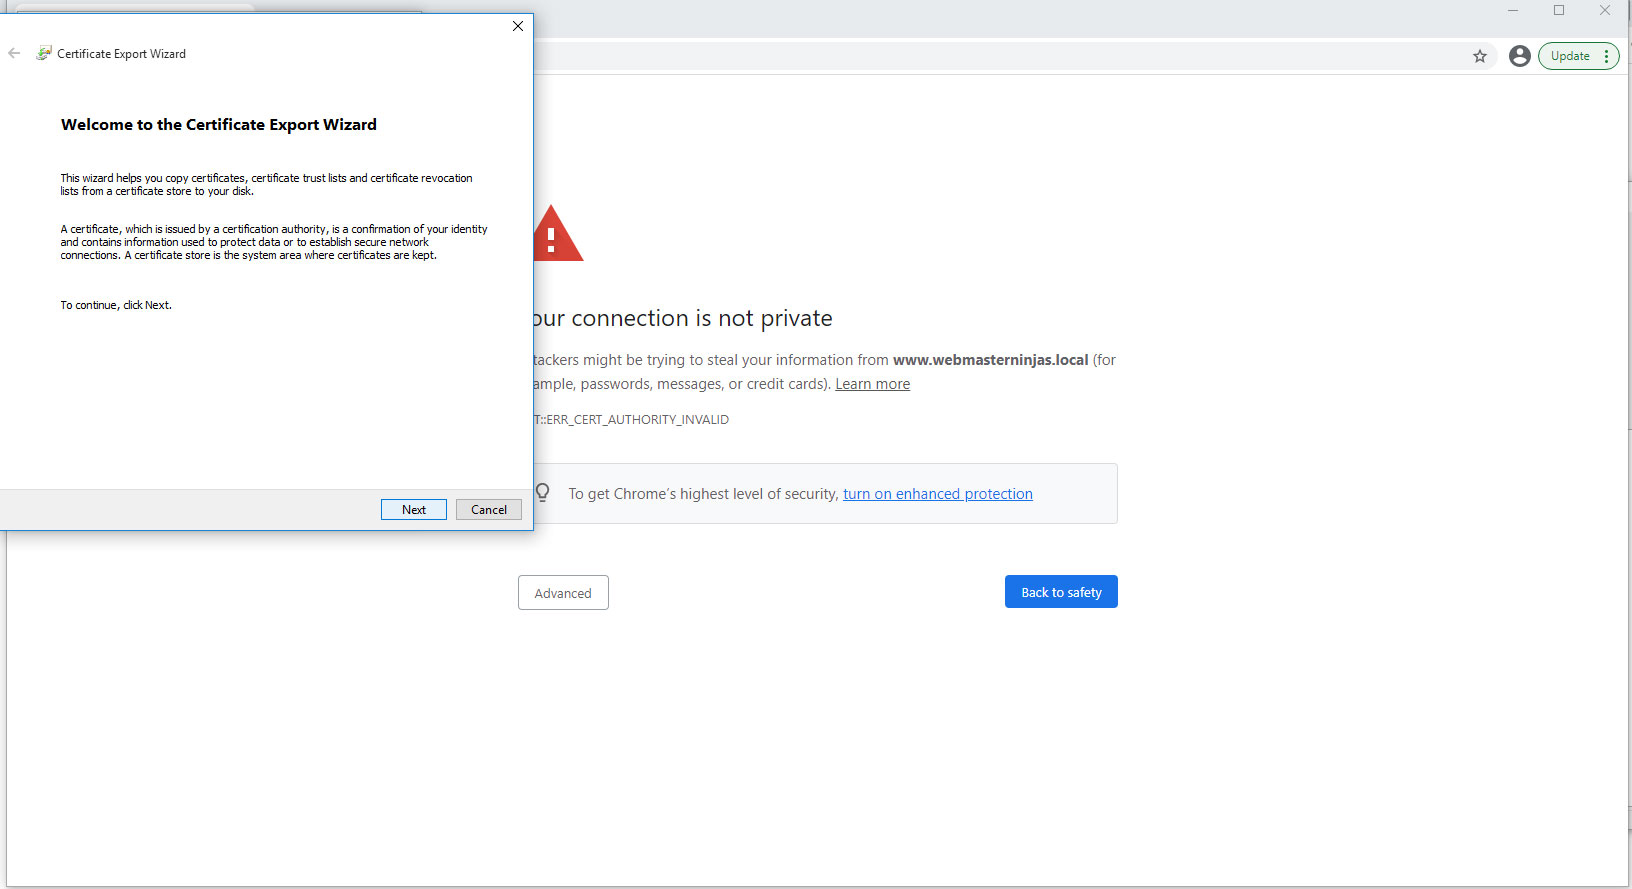The width and height of the screenshot is (1632, 889).
Task: Click the Certificate Export Wizard title icon
Action: pyautogui.click(x=44, y=53)
